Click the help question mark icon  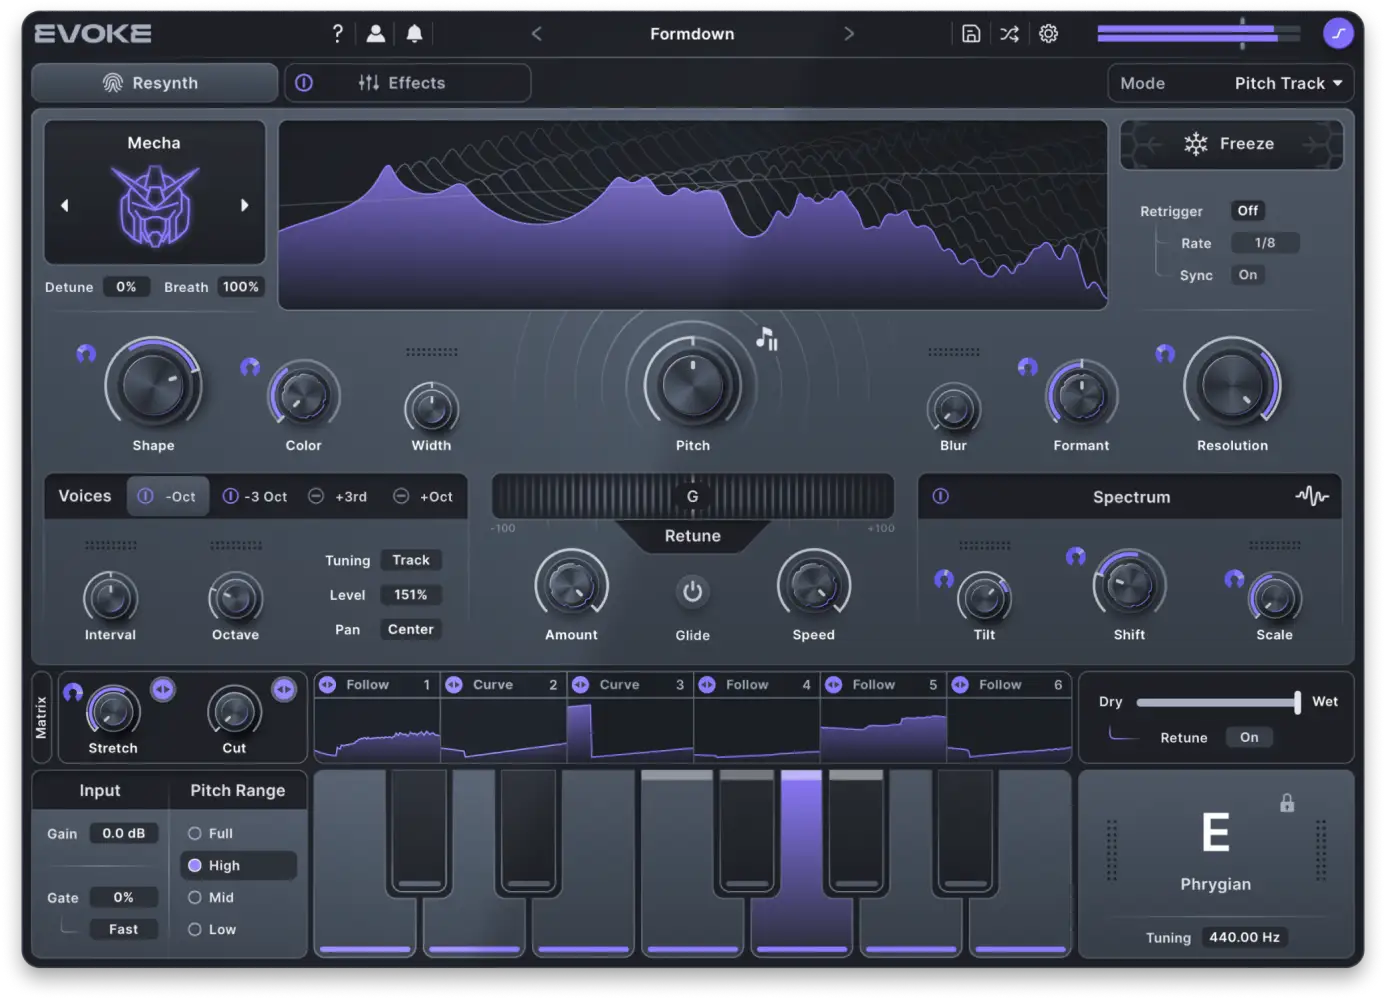(337, 33)
